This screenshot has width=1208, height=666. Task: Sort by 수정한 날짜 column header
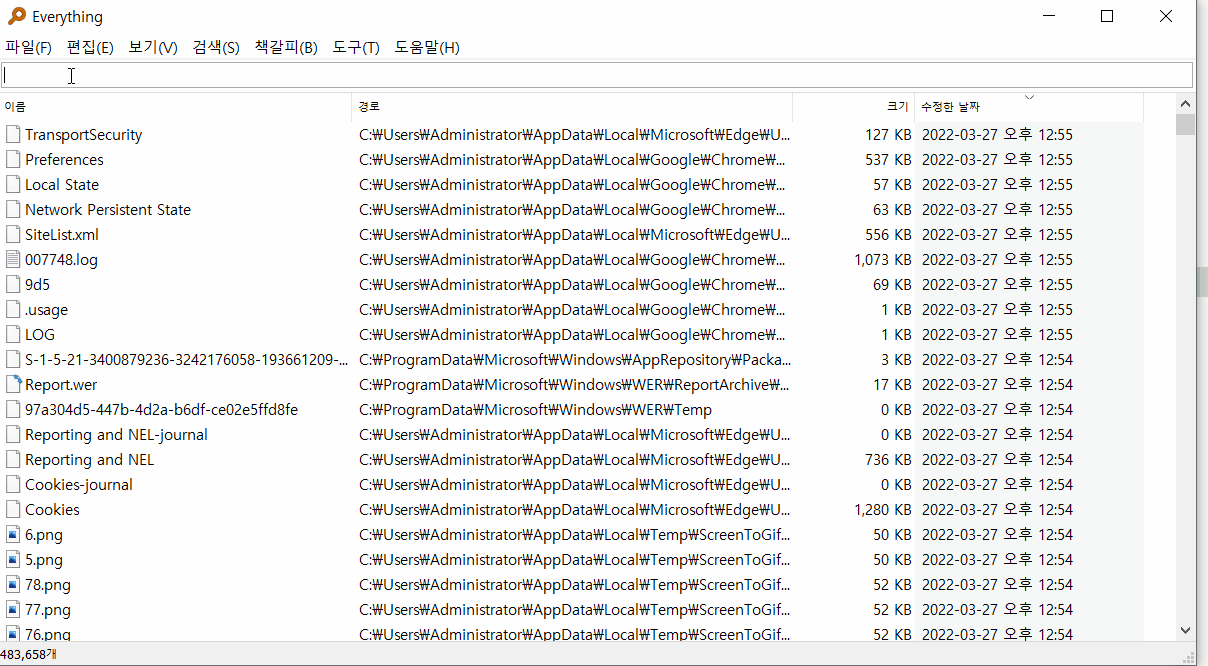[x=1029, y=106]
